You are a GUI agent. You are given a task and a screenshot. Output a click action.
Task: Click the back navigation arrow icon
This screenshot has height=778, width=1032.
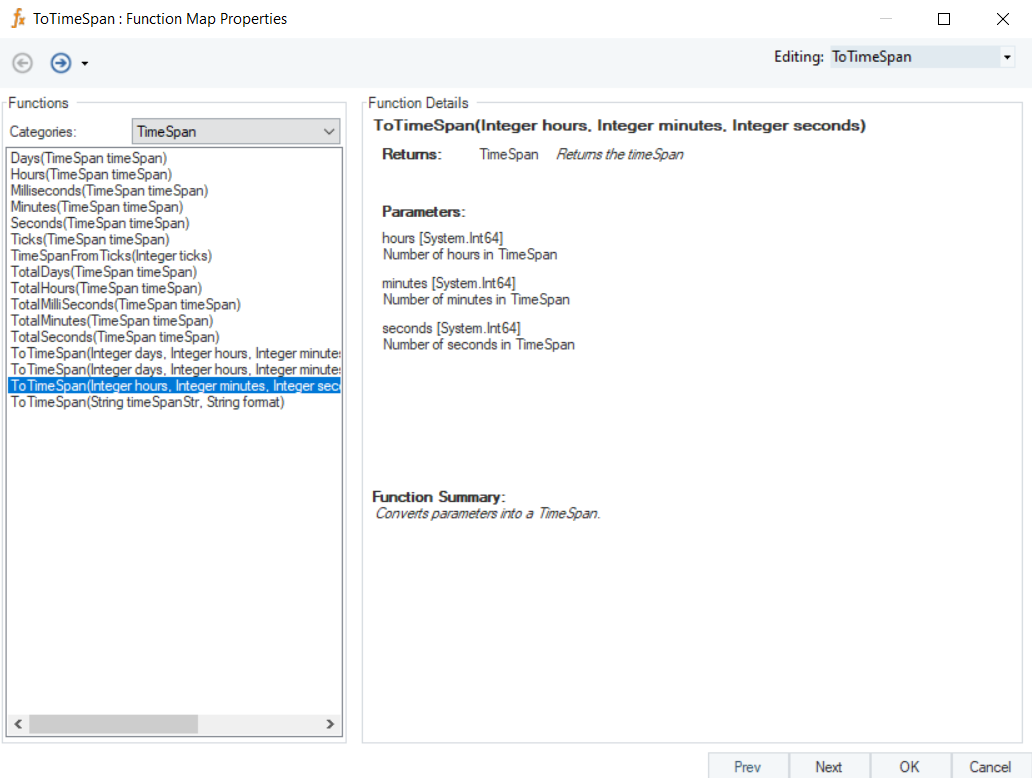[22, 63]
